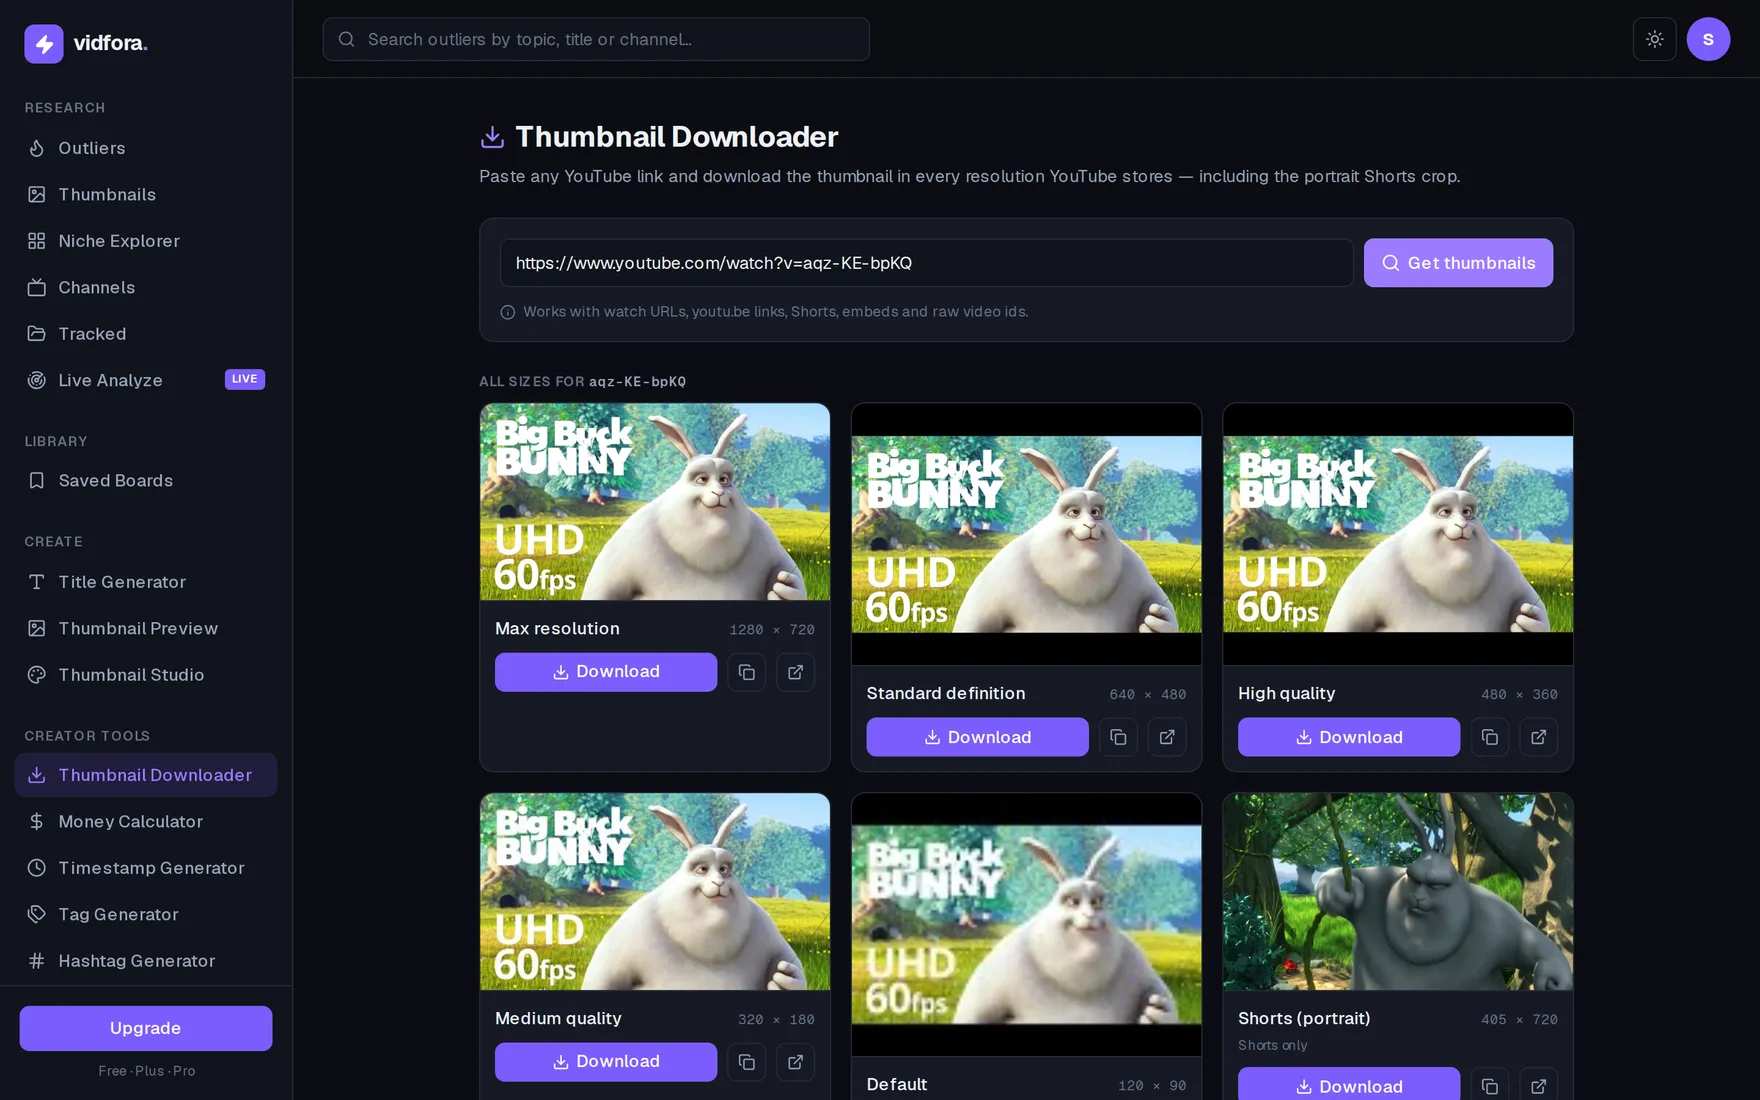Viewport: 1760px width, 1100px height.
Task: Click the magnifier icon in search bar
Action: click(x=347, y=39)
